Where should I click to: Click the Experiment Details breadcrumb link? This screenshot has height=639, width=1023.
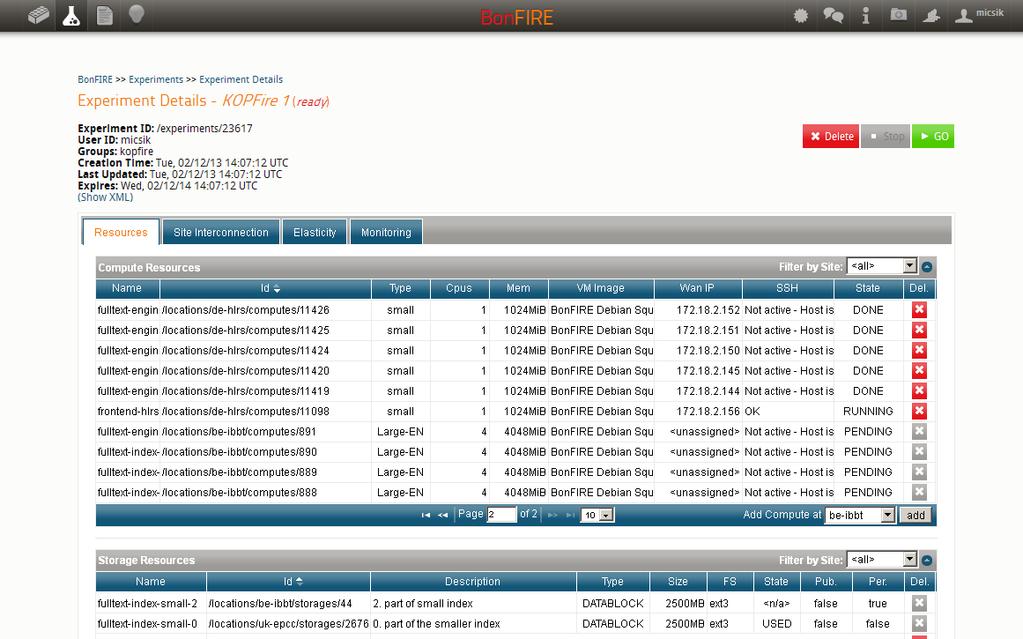tap(241, 80)
